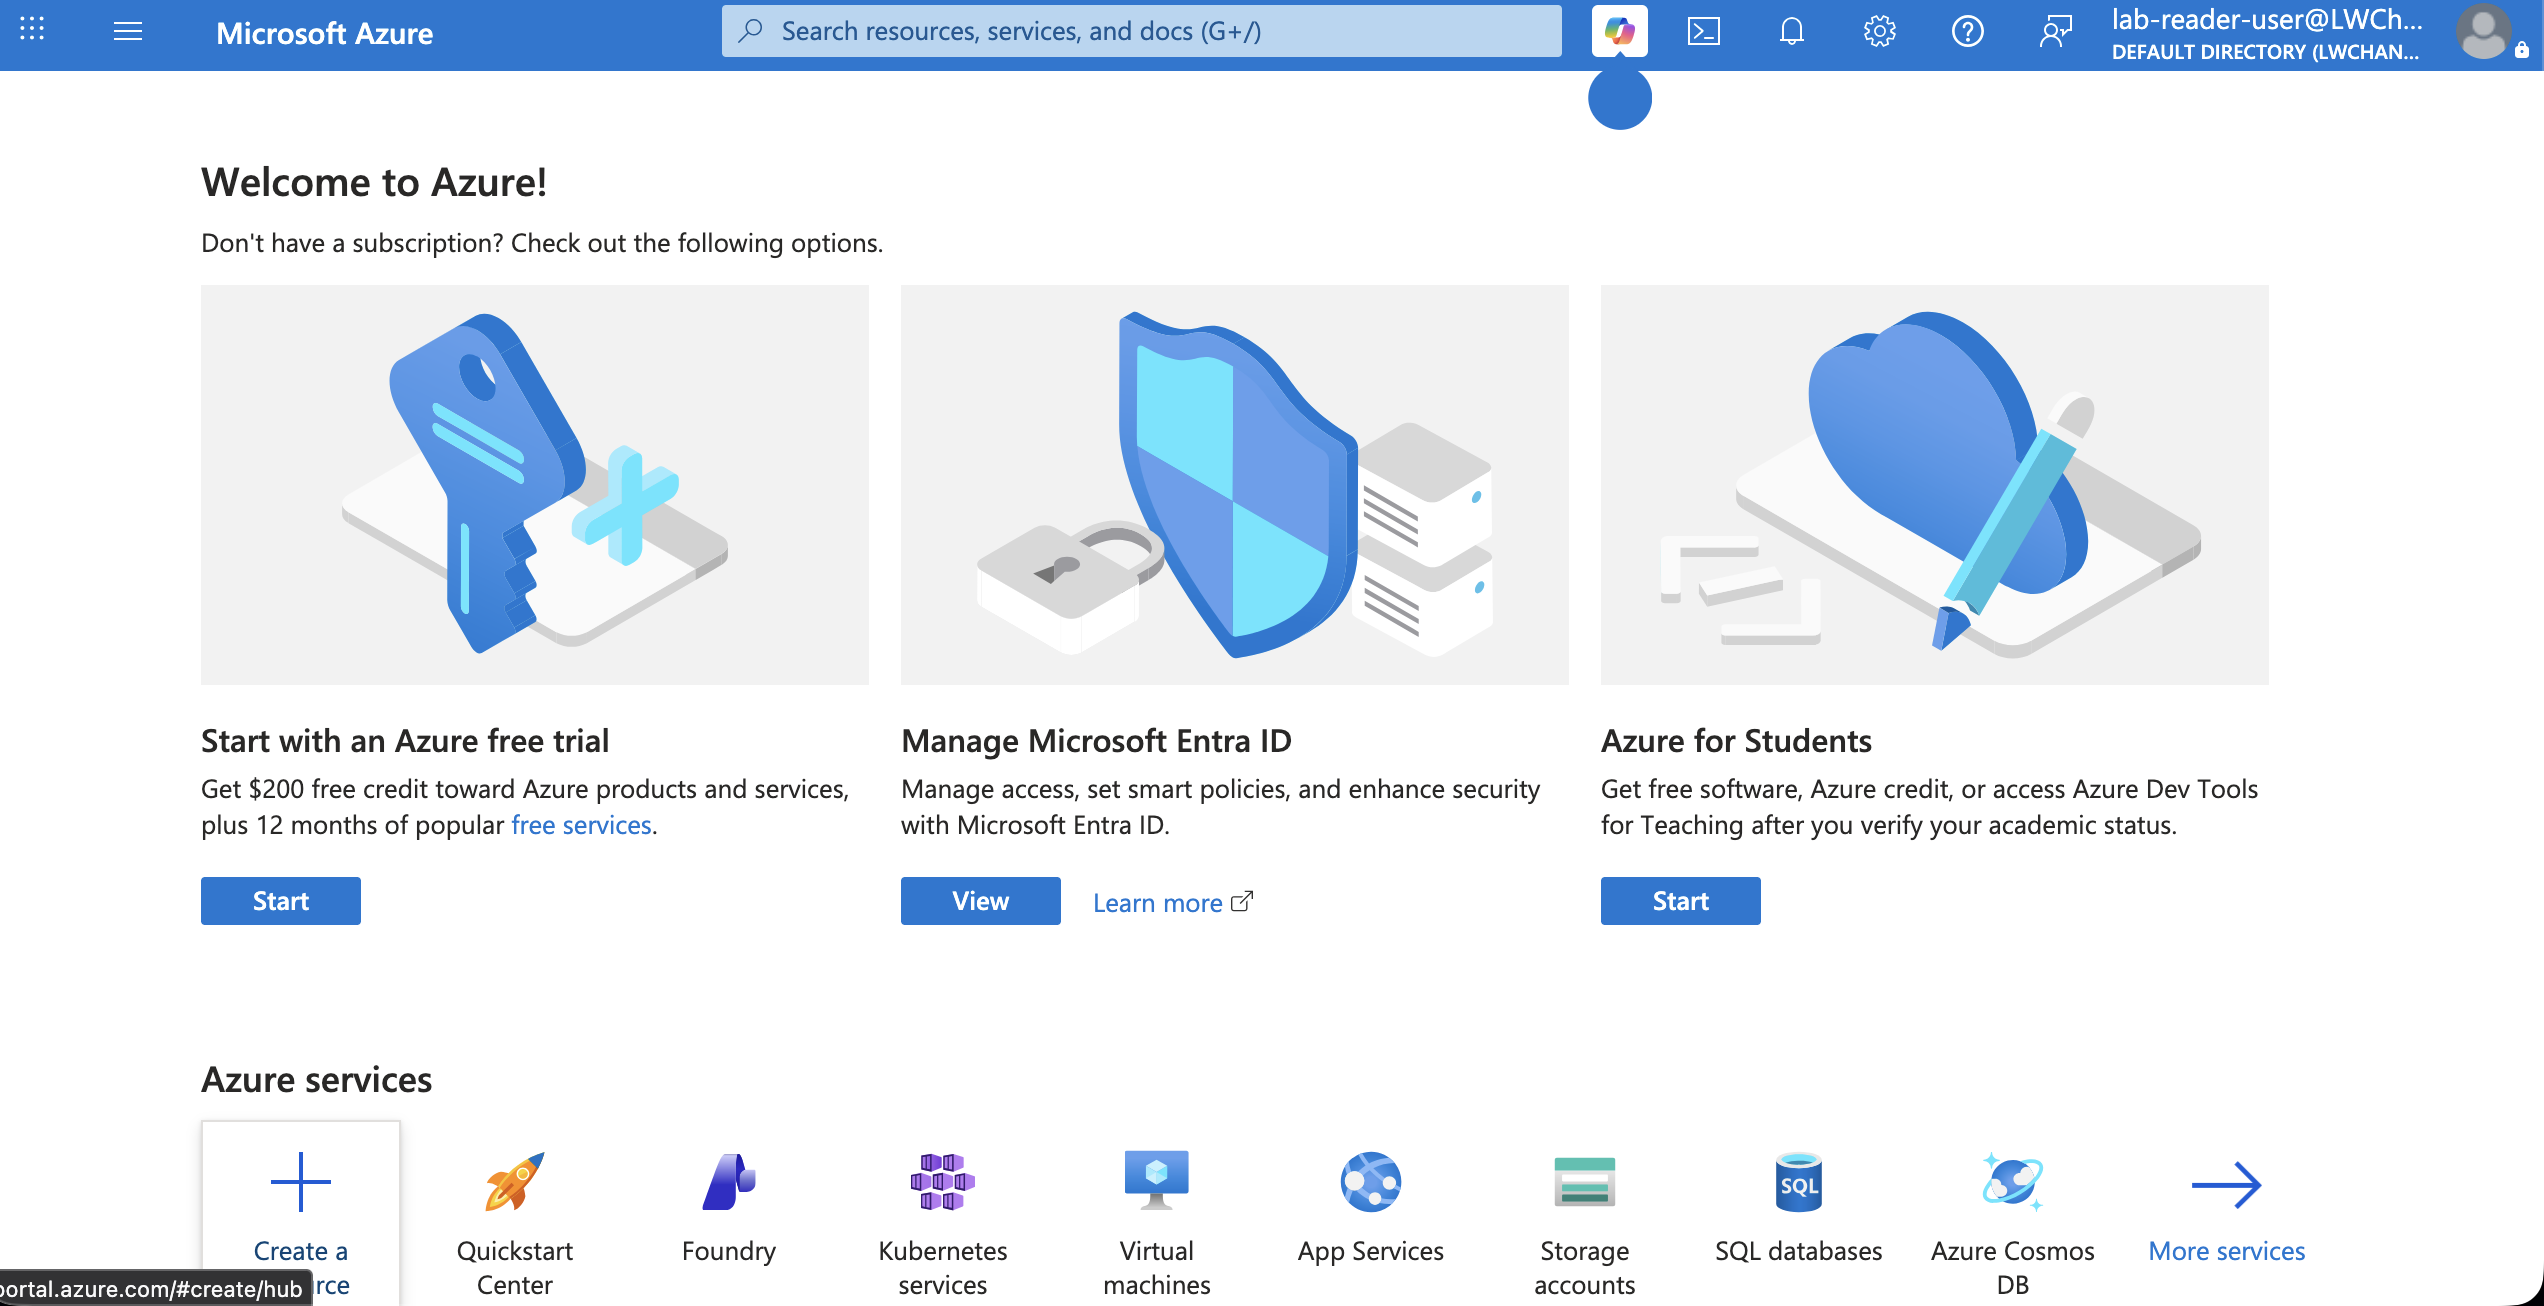This screenshot has width=2544, height=1306.
Task: Click the Kubernetes services label
Action: (943, 1268)
